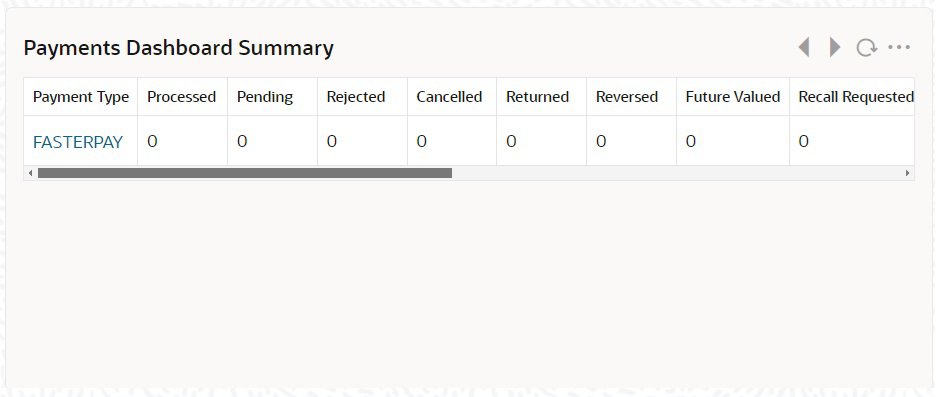The width and height of the screenshot is (937, 397).
Task: Refresh the Payments Dashboard Summary widget
Action: tap(866, 47)
